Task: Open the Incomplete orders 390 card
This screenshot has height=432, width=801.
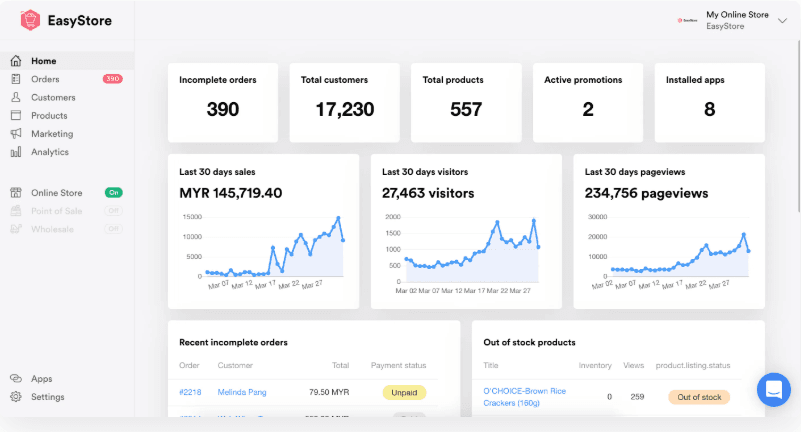Action: click(223, 103)
